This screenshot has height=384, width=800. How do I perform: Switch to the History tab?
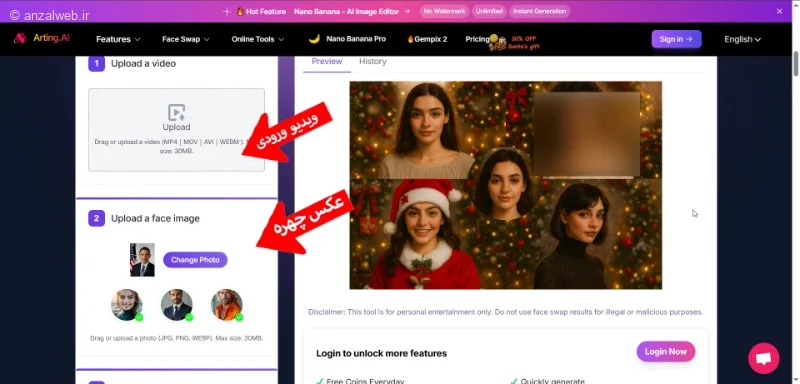pyautogui.click(x=372, y=61)
